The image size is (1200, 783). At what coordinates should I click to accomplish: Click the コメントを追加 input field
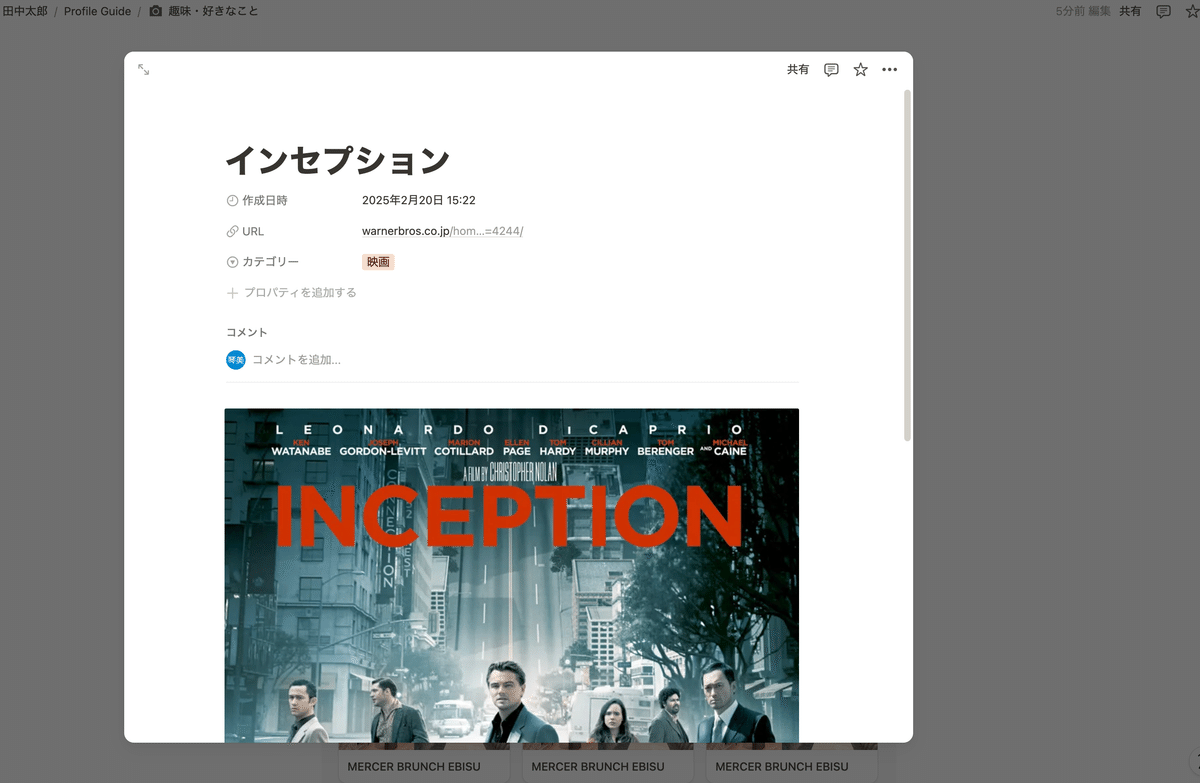(x=296, y=359)
